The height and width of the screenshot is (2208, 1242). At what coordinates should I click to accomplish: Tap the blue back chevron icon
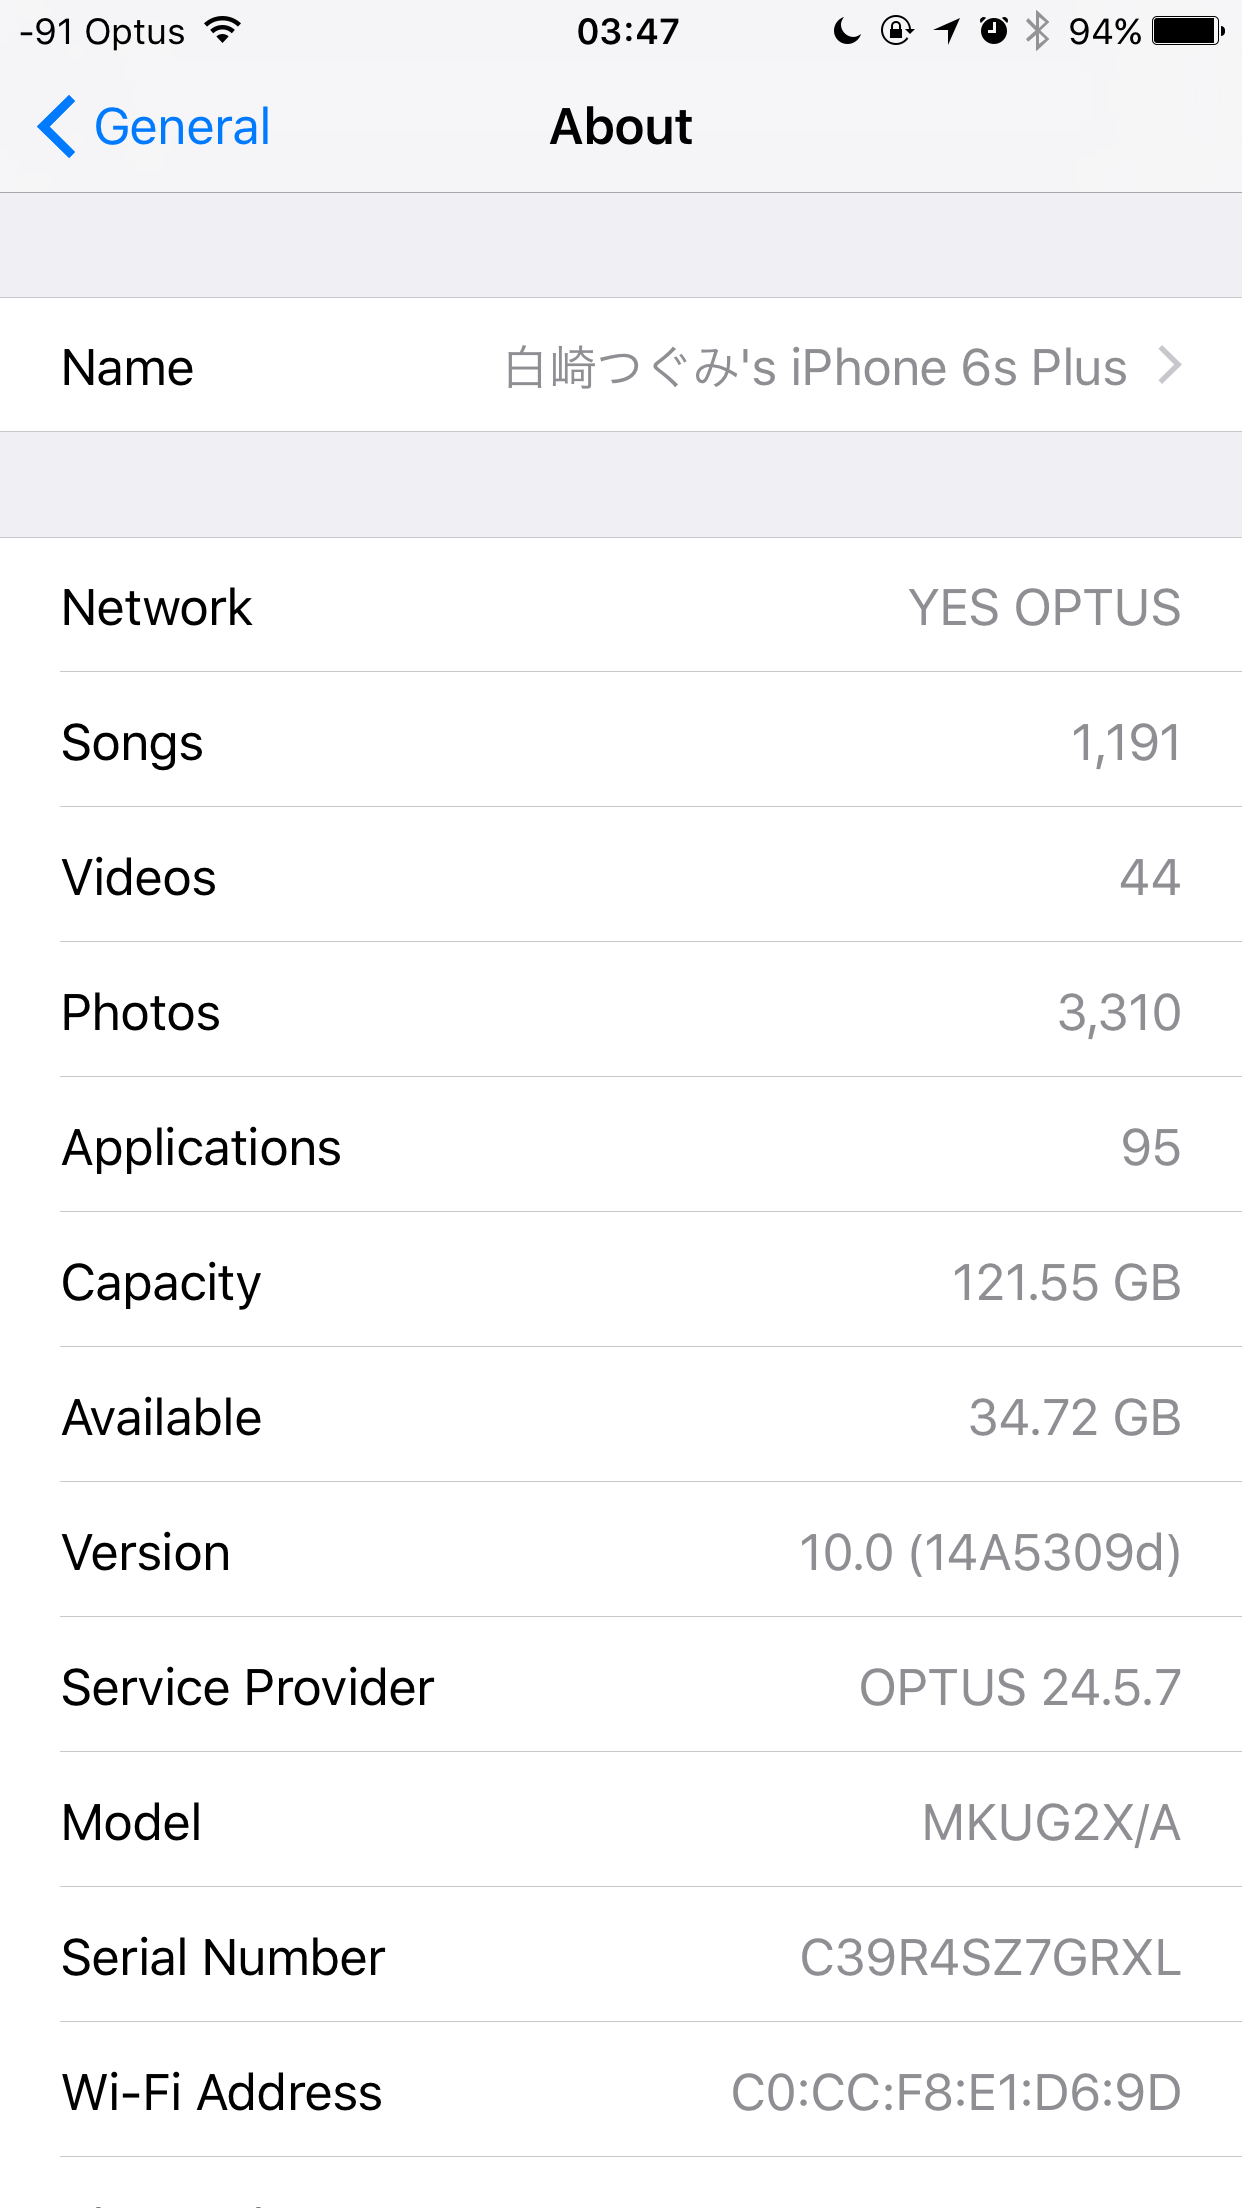point(57,127)
